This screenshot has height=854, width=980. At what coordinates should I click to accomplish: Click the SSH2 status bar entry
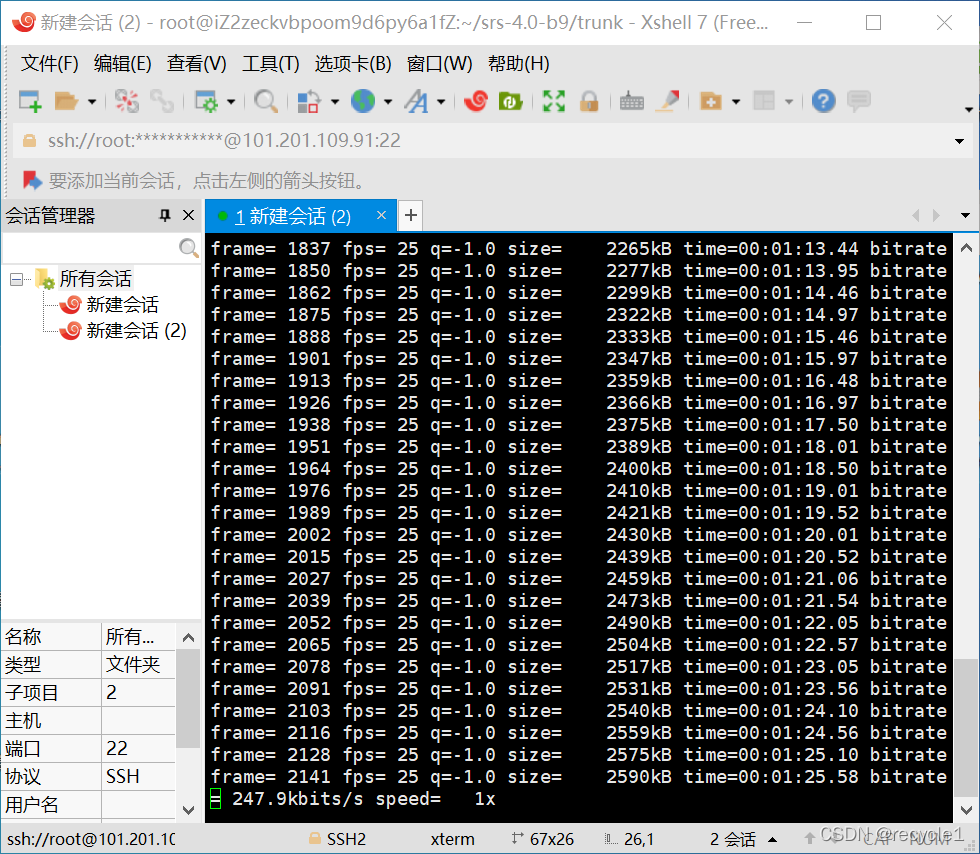[x=338, y=839]
